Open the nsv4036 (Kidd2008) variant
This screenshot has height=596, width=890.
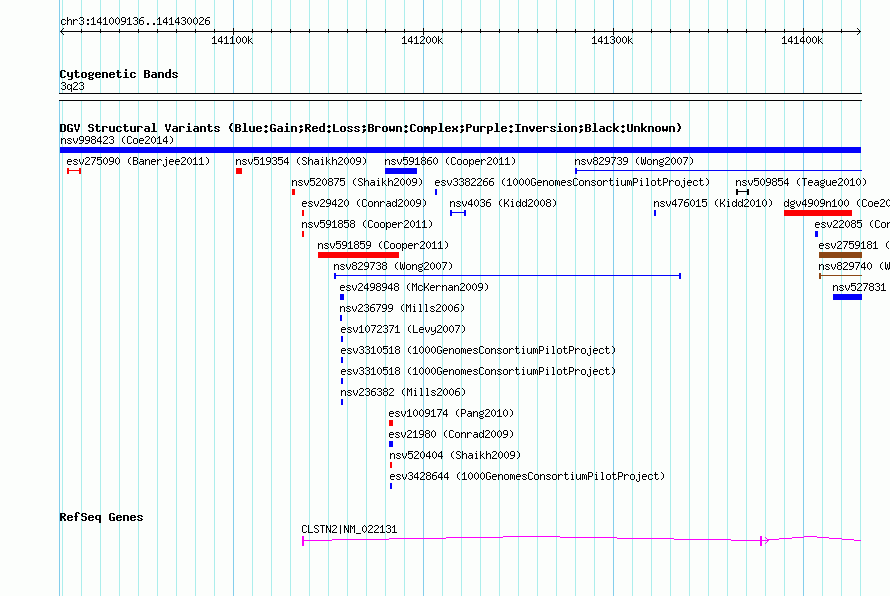(x=503, y=203)
